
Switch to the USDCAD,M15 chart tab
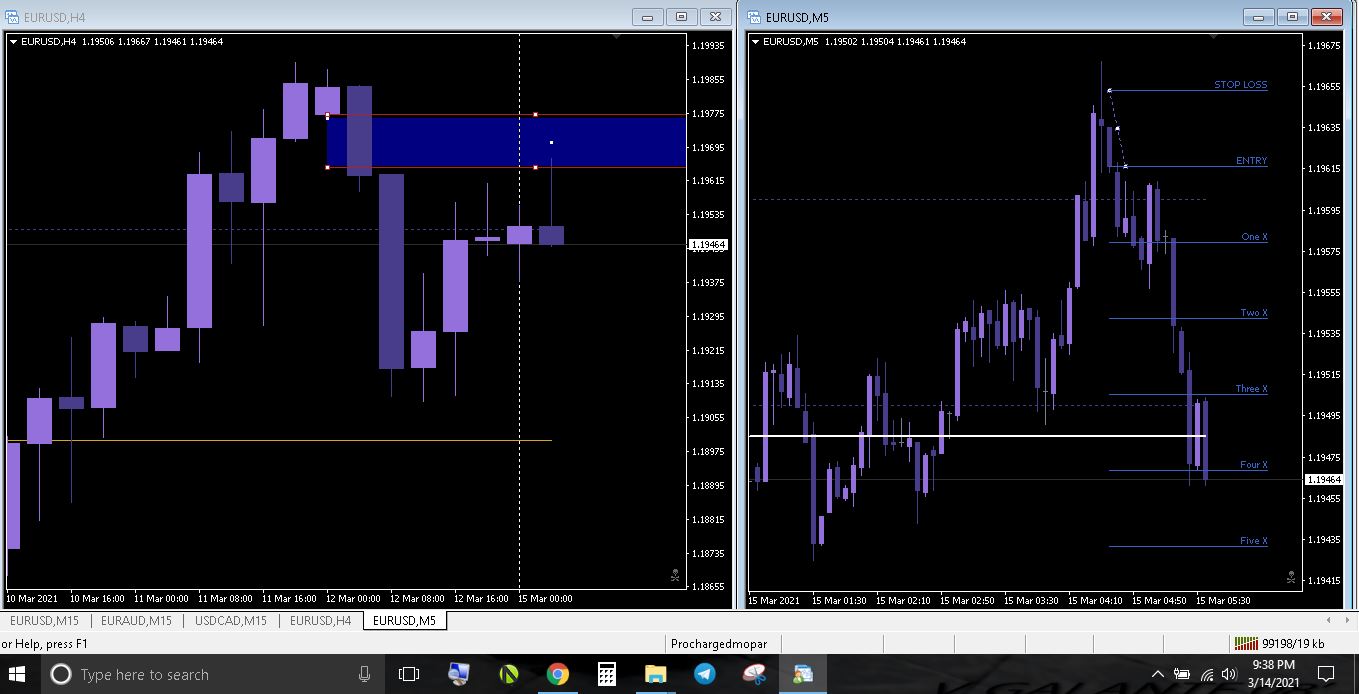(231, 621)
